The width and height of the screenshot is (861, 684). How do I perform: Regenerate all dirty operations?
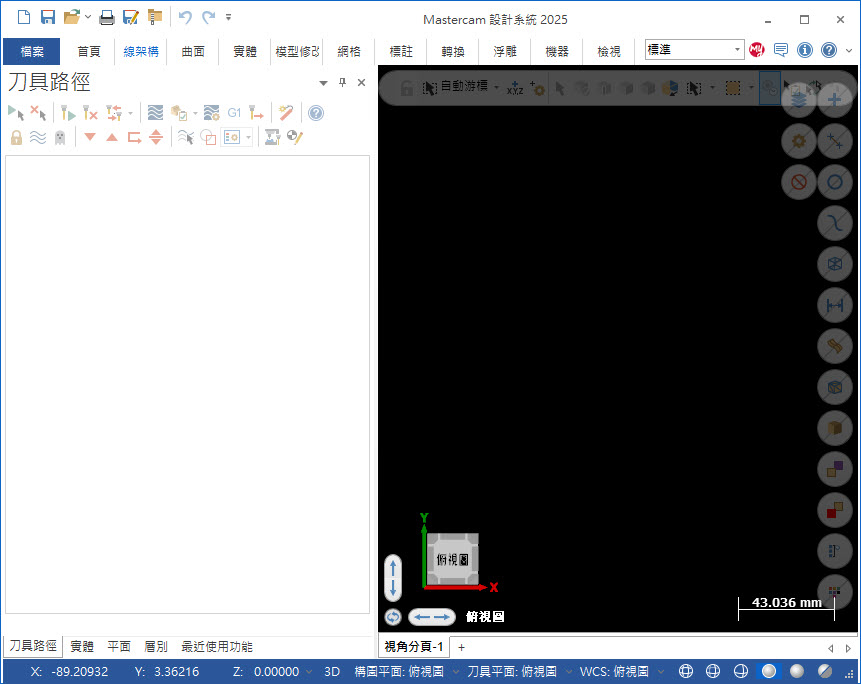90,113
